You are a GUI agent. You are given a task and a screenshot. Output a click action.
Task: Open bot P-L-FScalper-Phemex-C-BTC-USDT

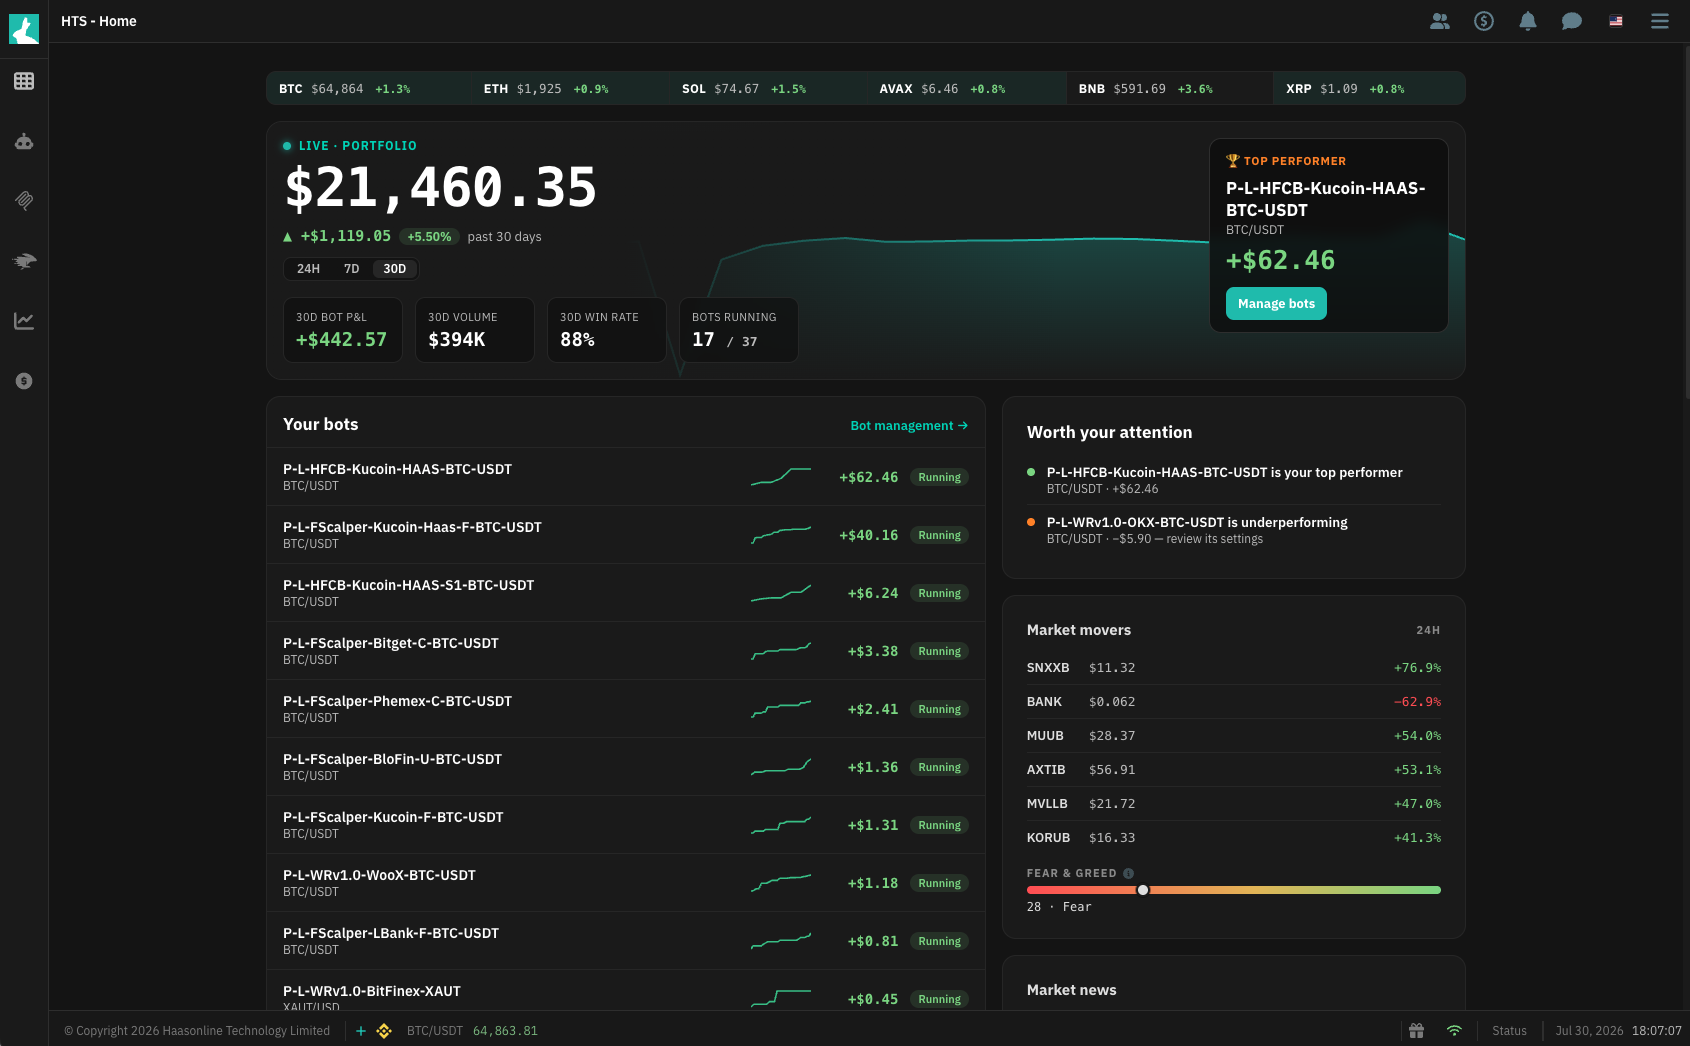(x=626, y=709)
